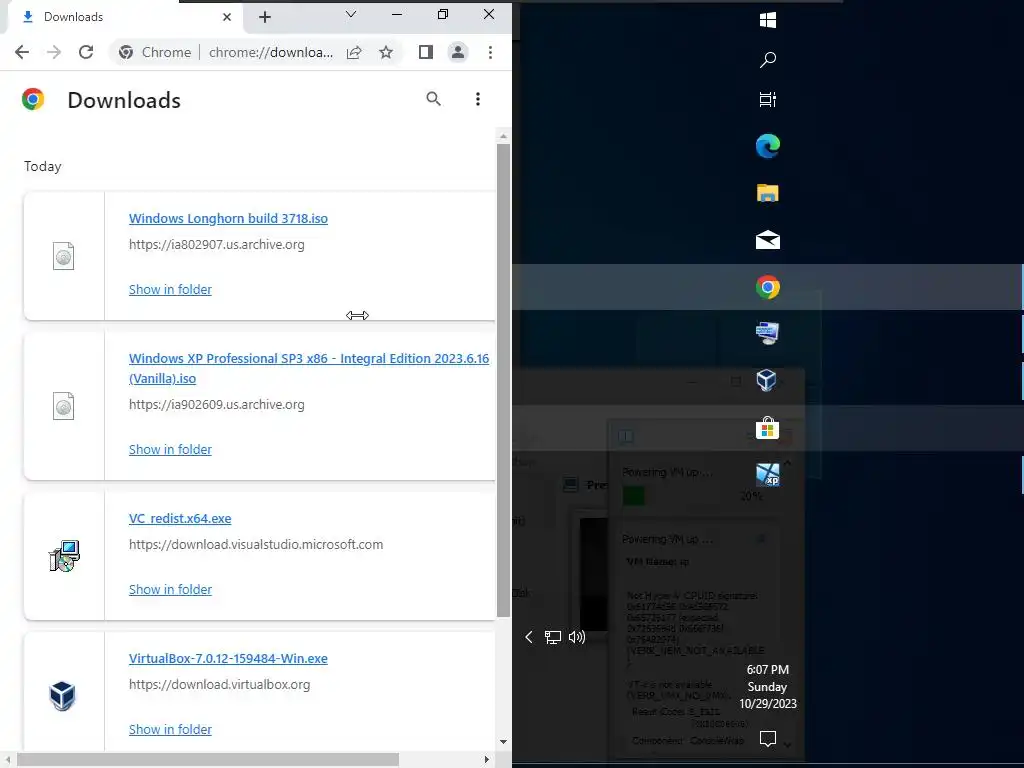Image resolution: width=1024 pixels, height=768 pixels.
Task: Show VC_redist.x64.exe in folder
Action: click(x=170, y=589)
